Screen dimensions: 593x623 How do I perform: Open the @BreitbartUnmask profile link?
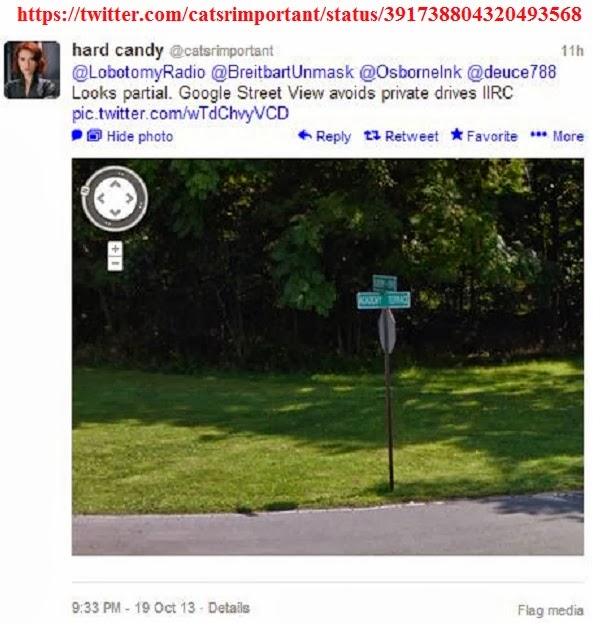[x=282, y=72]
